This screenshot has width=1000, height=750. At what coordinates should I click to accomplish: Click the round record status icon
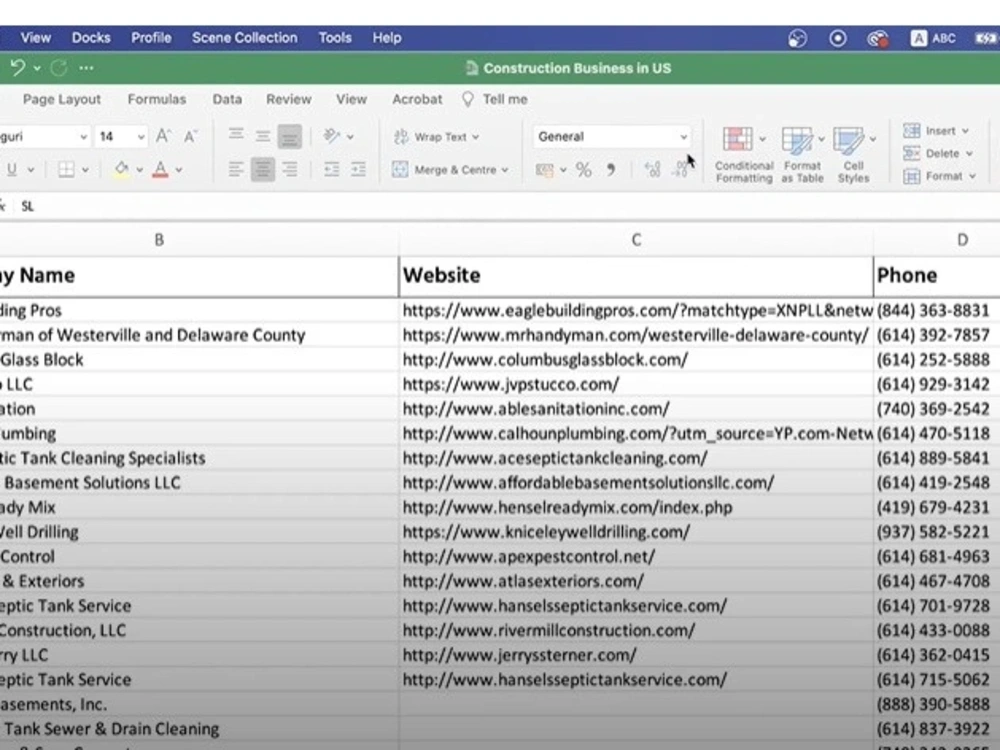point(837,39)
